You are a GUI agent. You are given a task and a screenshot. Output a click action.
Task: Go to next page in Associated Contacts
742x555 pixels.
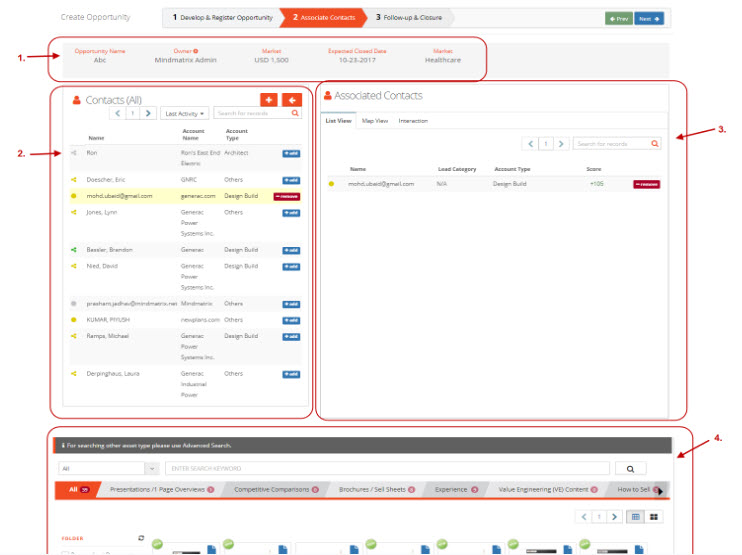click(561, 144)
